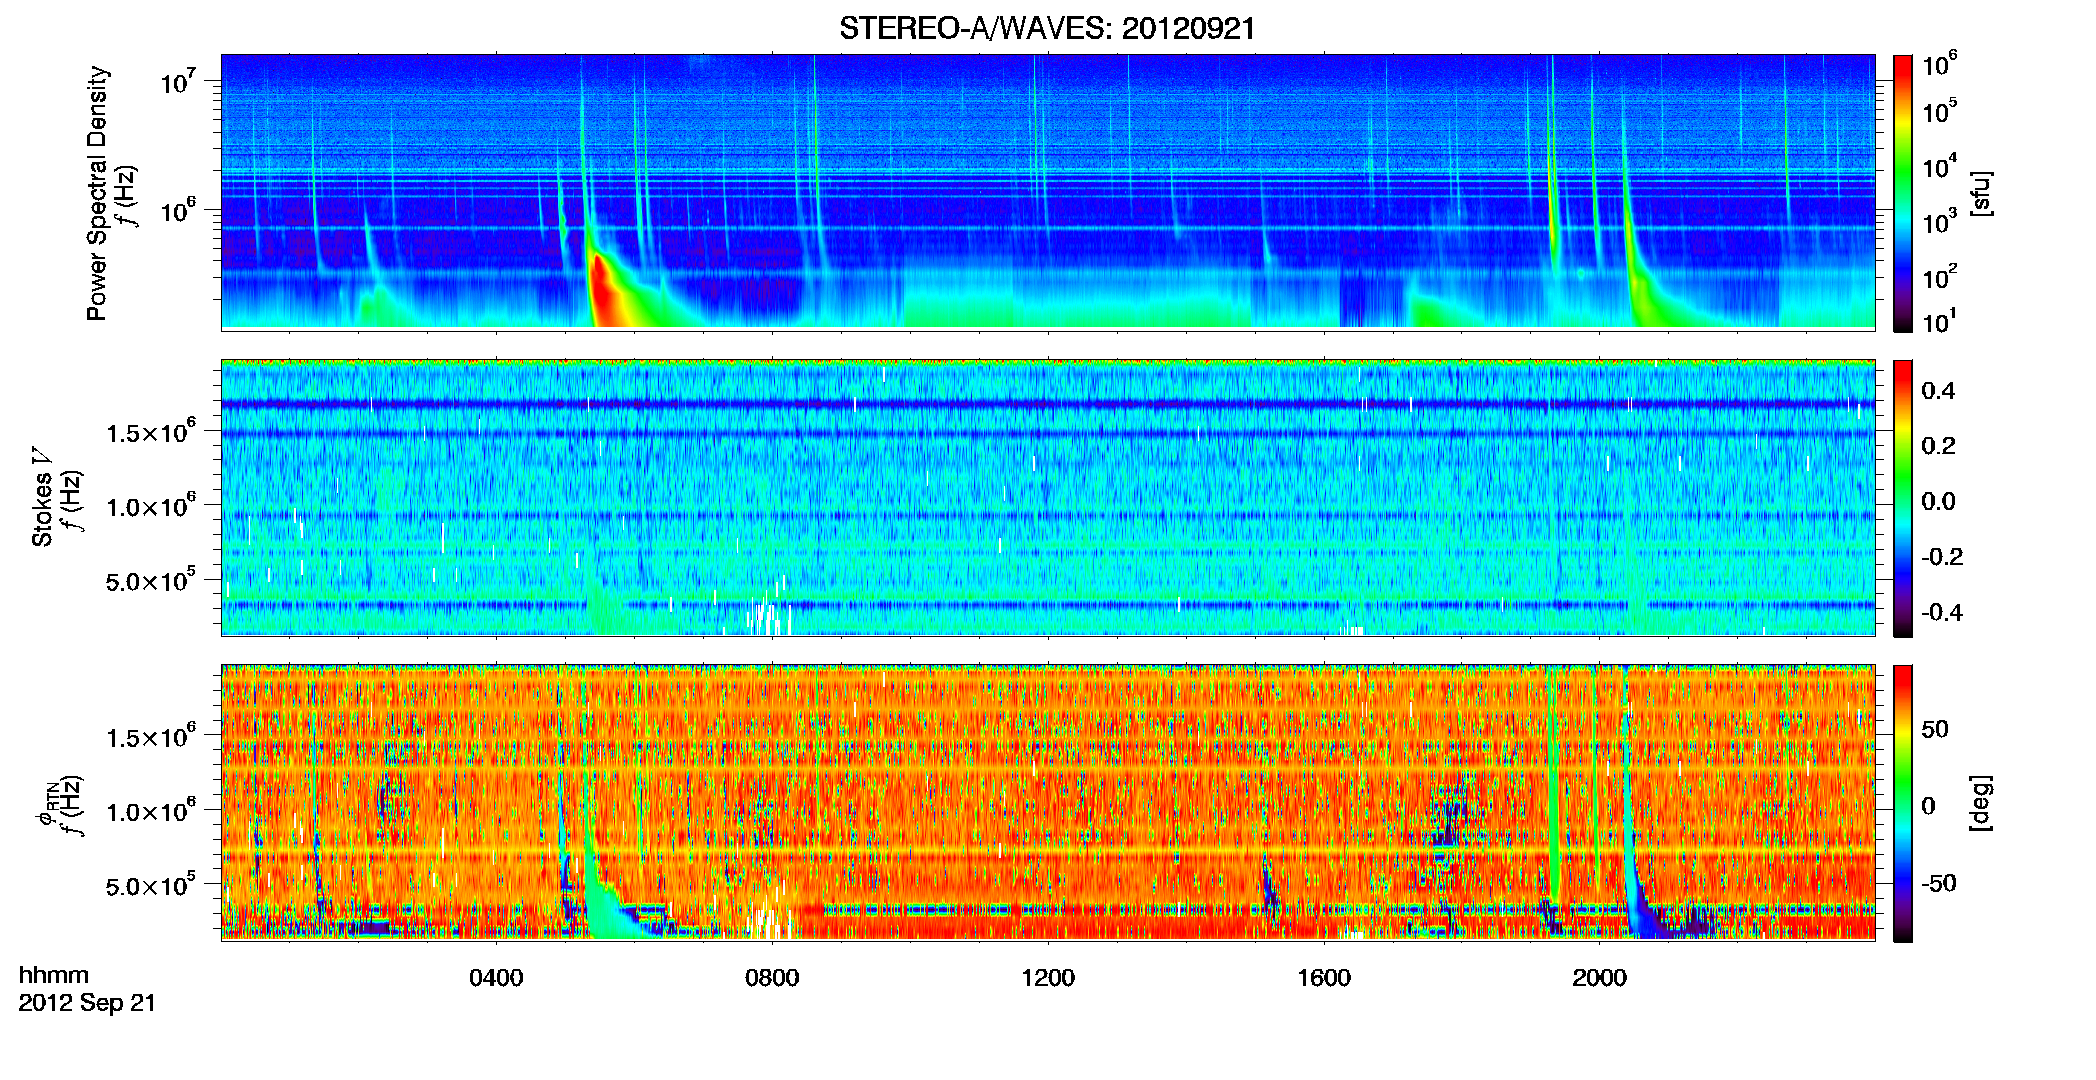Click the 0.4 value on Stokes V scale

(1938, 391)
